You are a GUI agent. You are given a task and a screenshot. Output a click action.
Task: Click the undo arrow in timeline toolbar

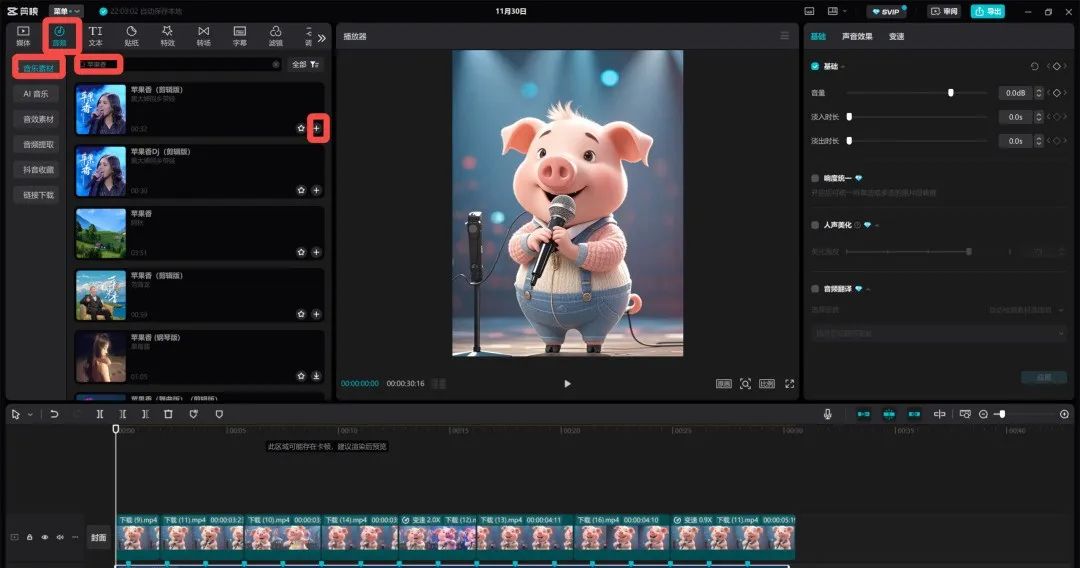tap(54, 414)
